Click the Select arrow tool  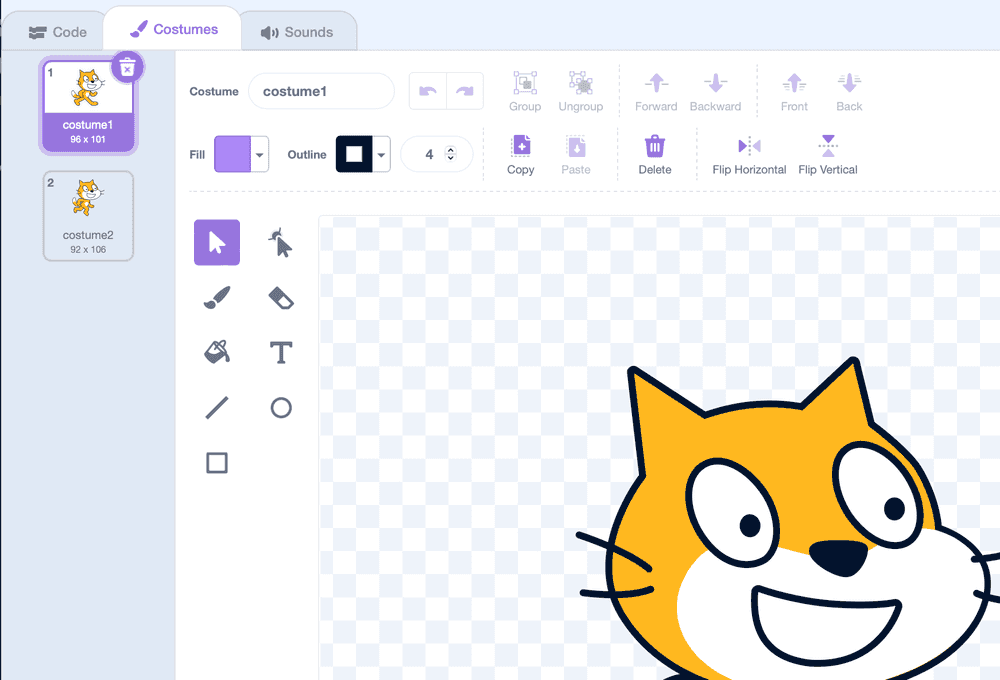pyautogui.click(x=217, y=242)
